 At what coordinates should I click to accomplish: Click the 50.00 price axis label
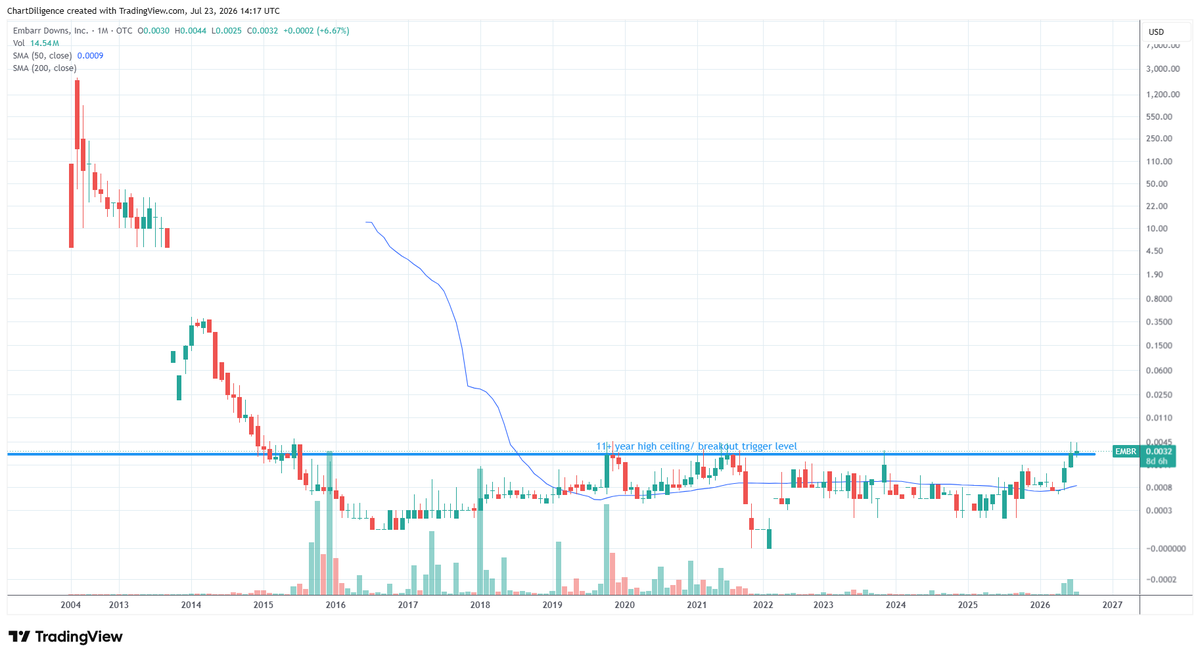coord(1159,183)
